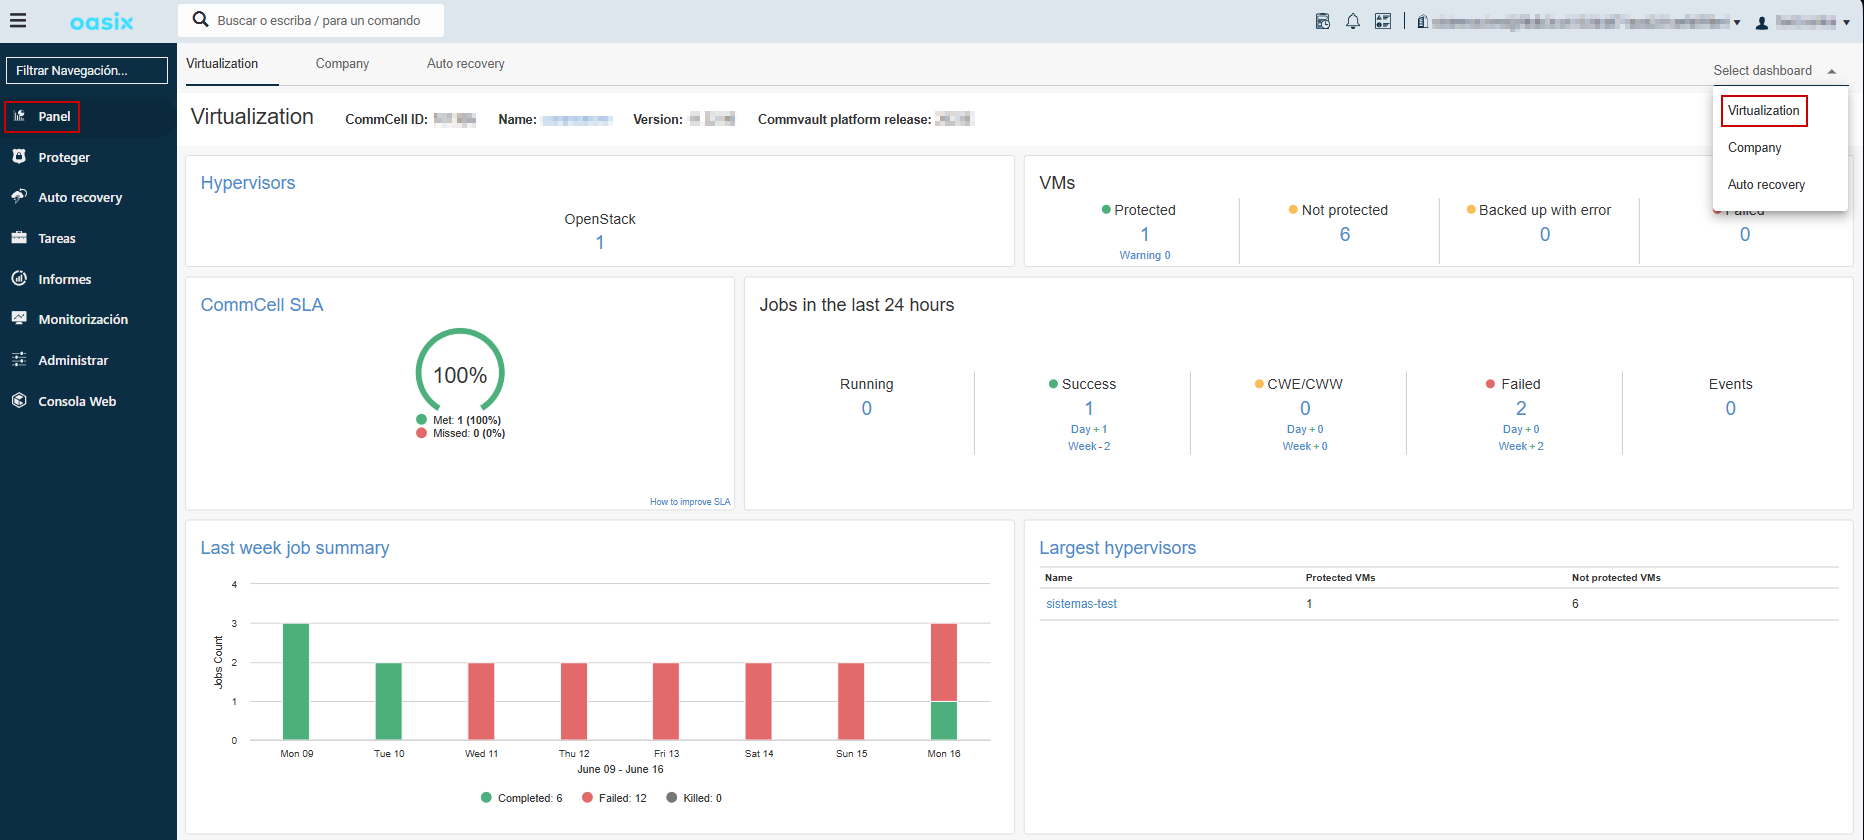1864x840 pixels.
Task: Choose Company from dashboard dropdown list
Action: (1754, 148)
